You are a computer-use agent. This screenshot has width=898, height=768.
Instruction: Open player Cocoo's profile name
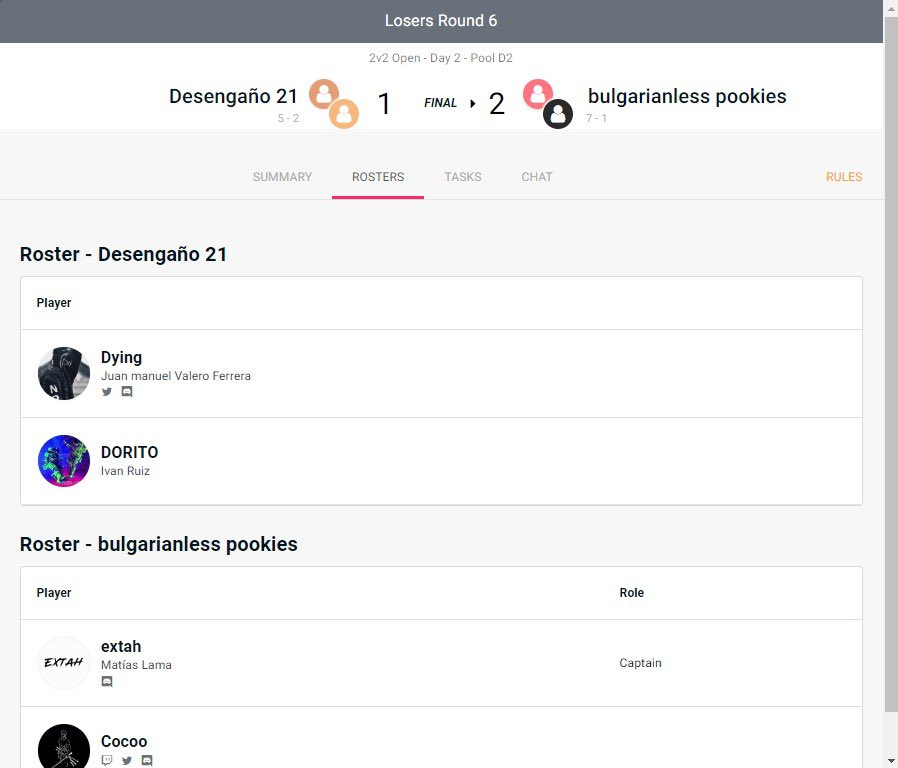(124, 742)
